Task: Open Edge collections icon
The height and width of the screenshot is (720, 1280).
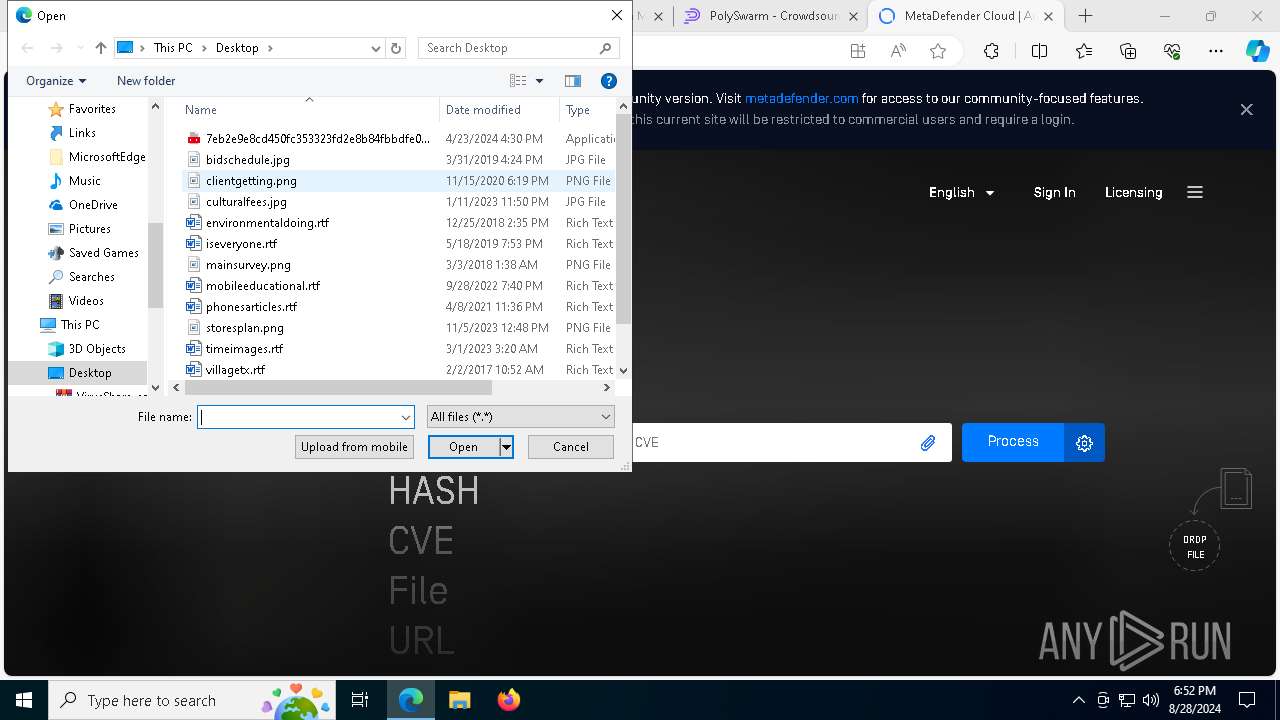Action: (x=1128, y=51)
